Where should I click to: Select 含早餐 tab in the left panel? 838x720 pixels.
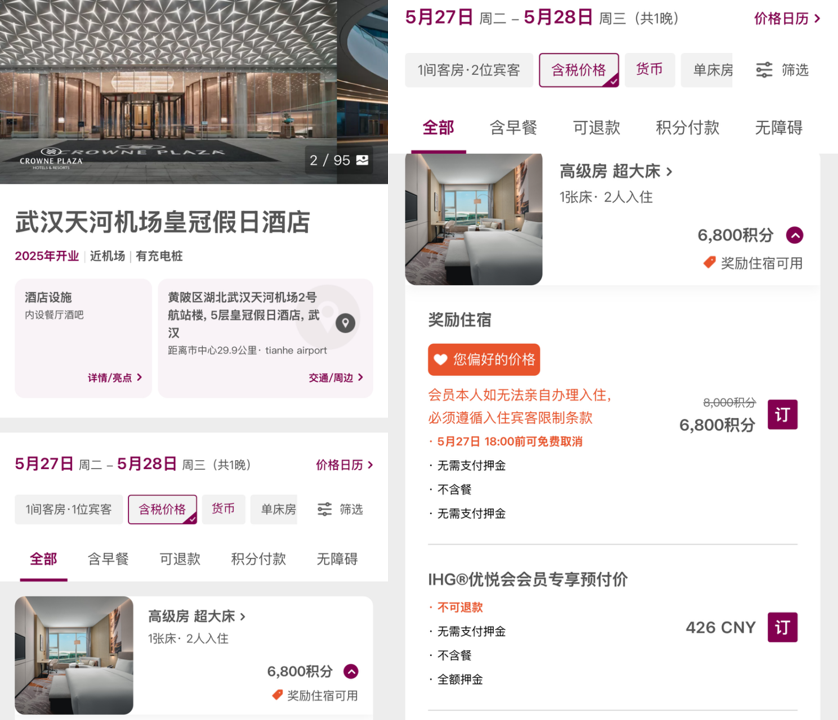coord(108,559)
